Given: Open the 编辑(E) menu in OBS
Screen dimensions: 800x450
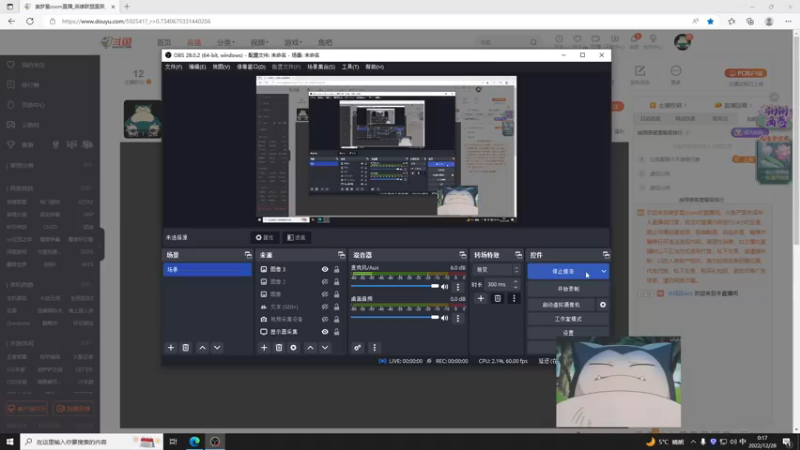Looking at the screenshot, I should [197, 67].
